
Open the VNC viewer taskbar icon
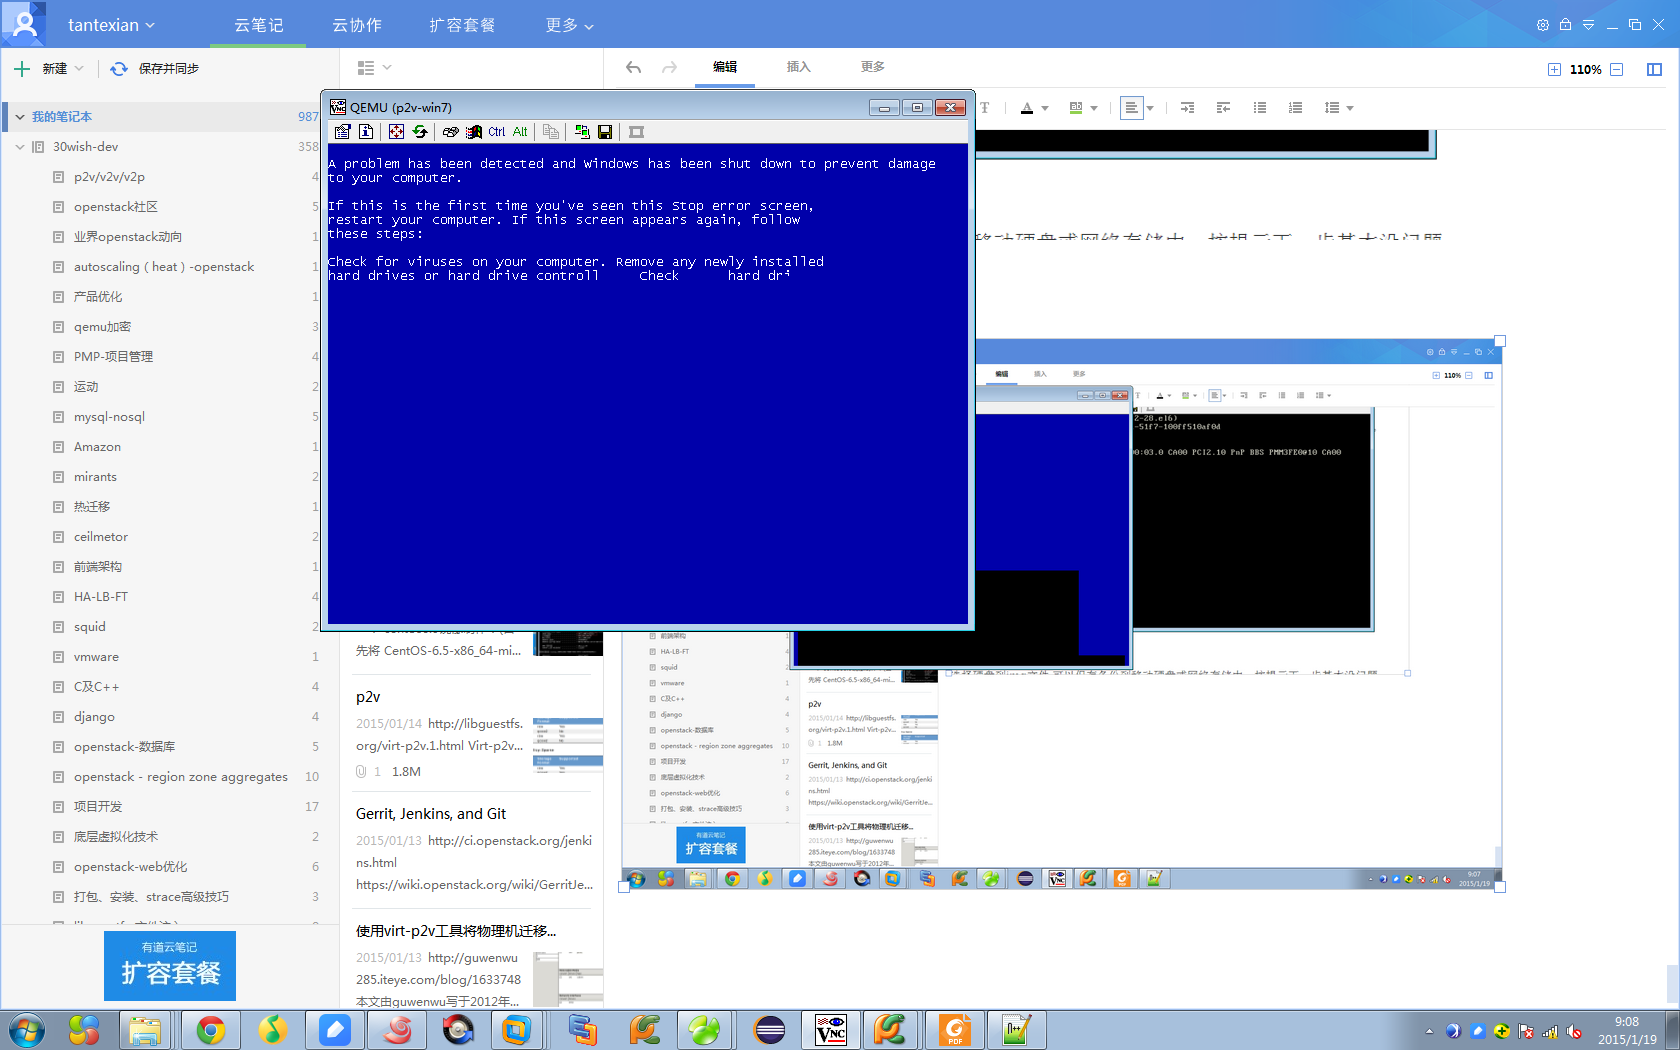click(x=832, y=1030)
